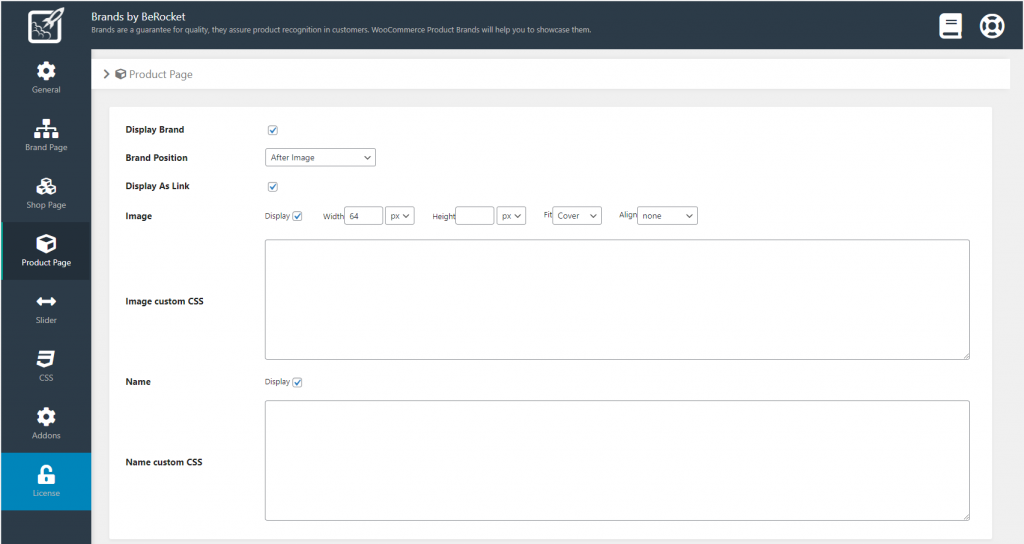Image resolution: width=1024 pixels, height=544 pixels.
Task: Open the Brand Position dropdown
Action: point(320,158)
